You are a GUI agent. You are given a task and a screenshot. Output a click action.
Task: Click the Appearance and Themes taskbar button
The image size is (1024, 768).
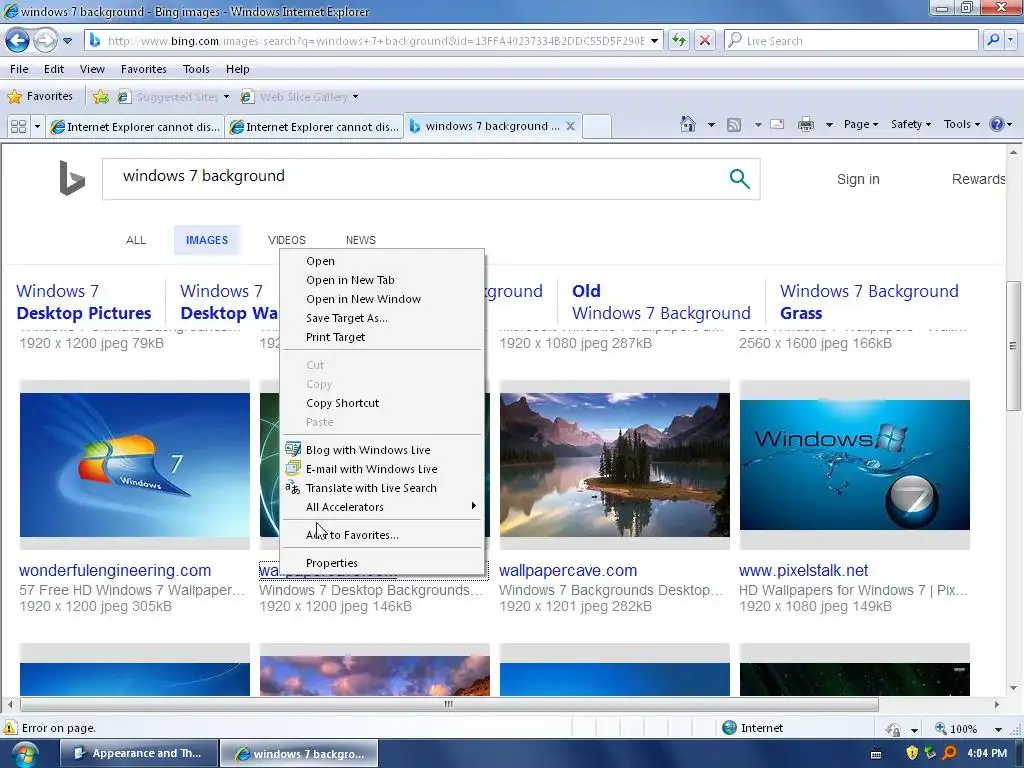[x=138, y=753]
